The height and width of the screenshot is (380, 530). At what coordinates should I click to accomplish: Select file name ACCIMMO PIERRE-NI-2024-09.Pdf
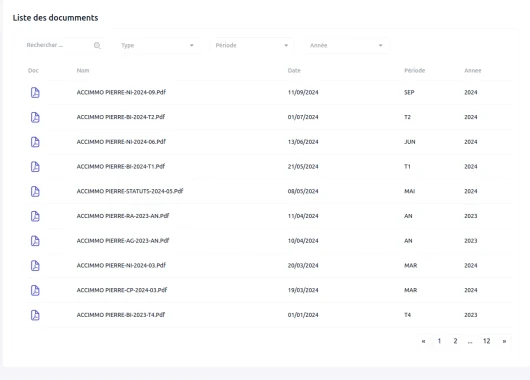point(121,92)
